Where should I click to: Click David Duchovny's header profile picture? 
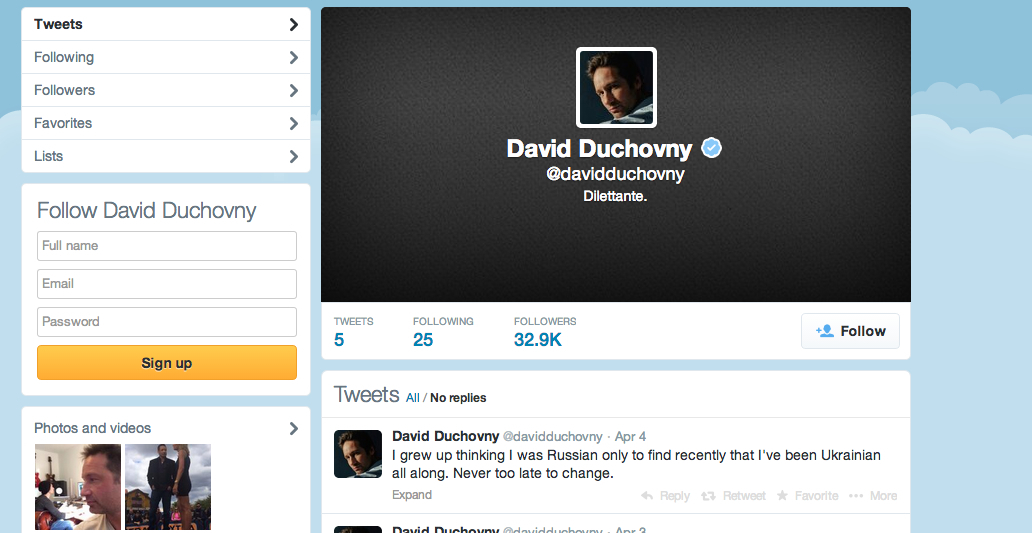(617, 88)
